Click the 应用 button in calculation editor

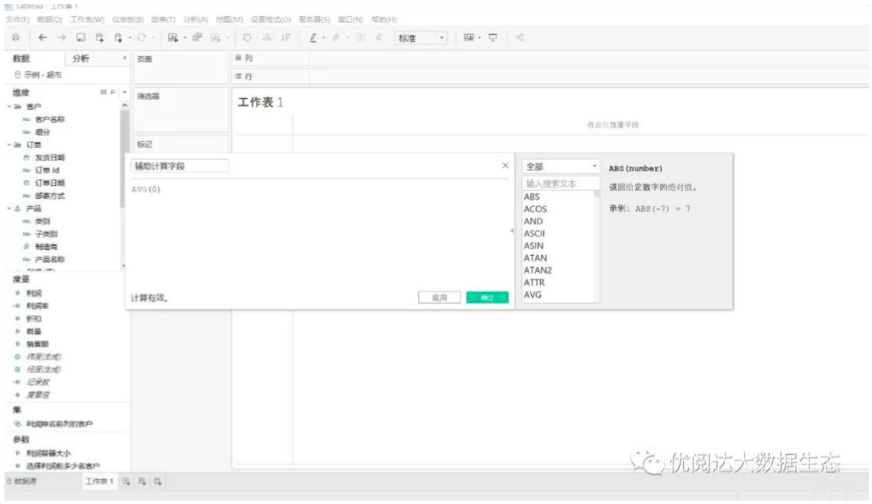point(439,297)
